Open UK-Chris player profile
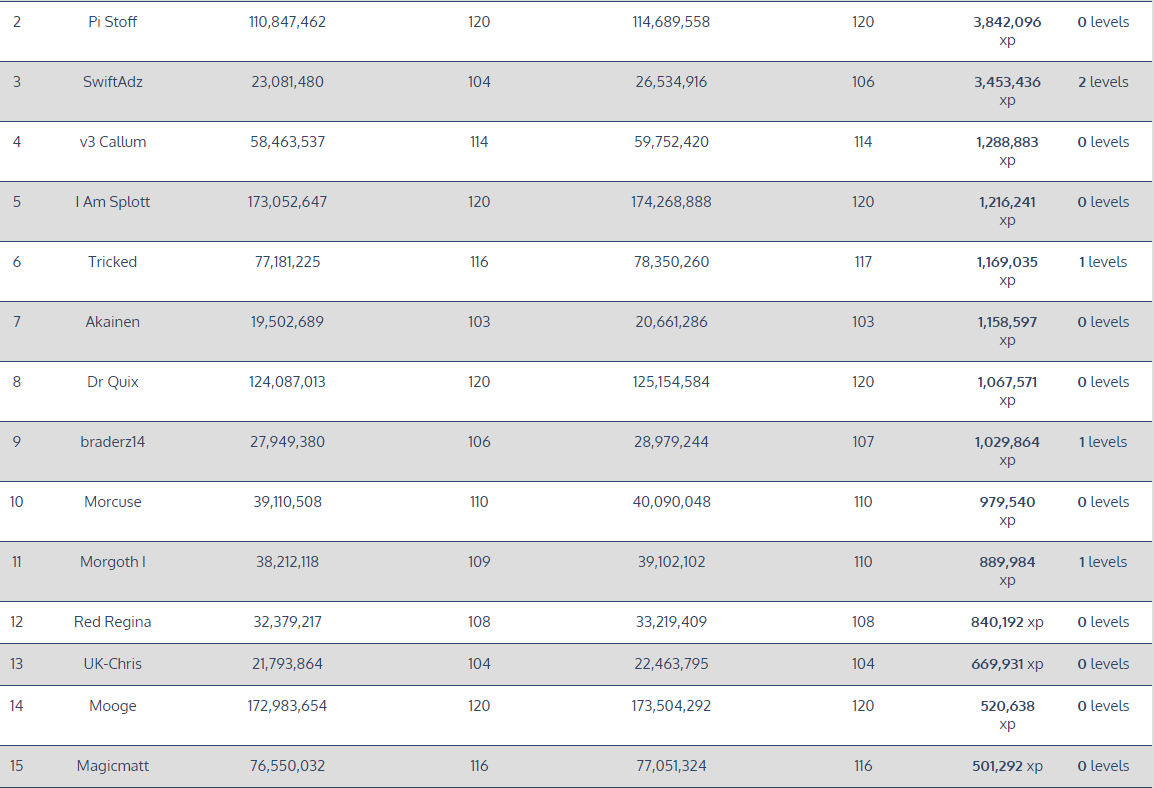 pyautogui.click(x=113, y=664)
